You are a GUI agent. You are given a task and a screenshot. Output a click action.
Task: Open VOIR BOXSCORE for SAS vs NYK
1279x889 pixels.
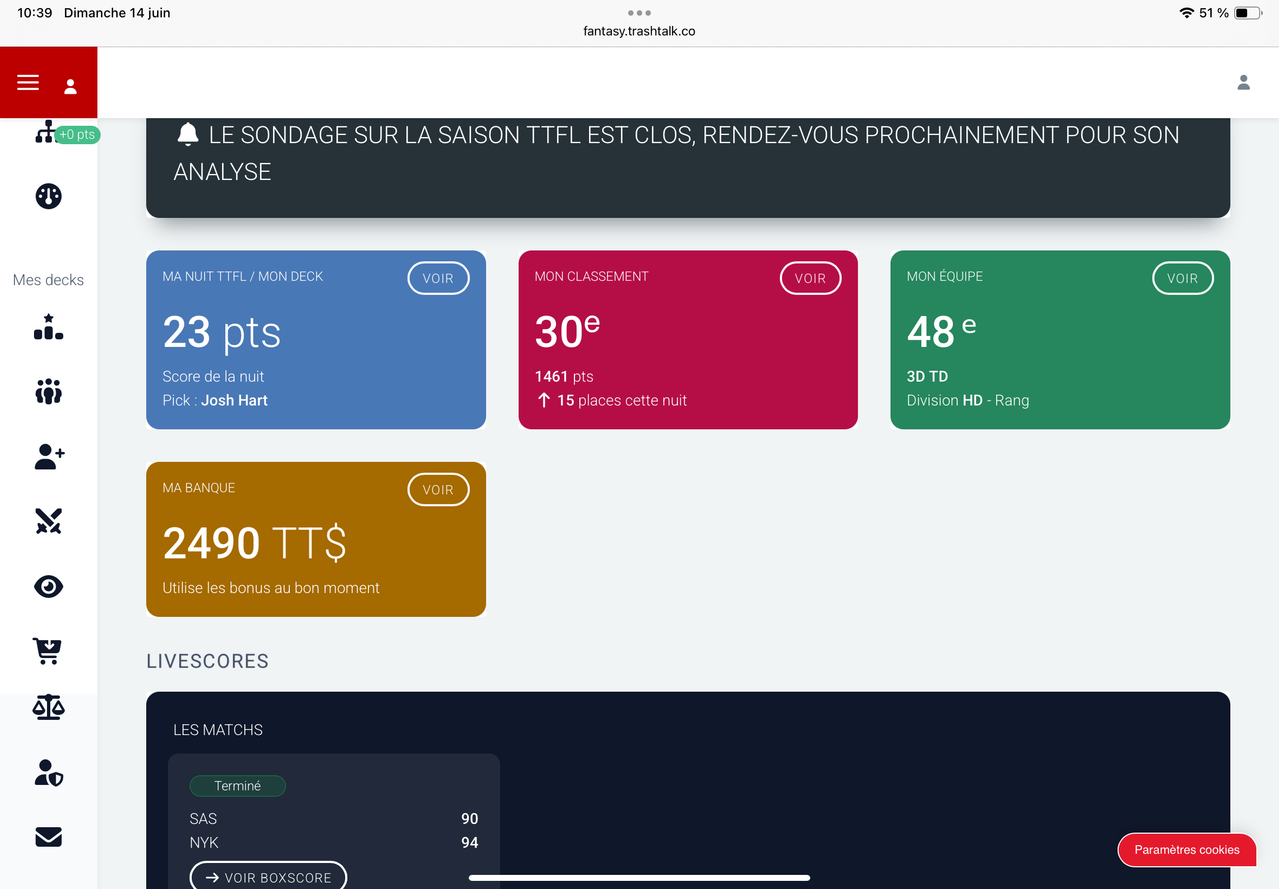coord(268,877)
